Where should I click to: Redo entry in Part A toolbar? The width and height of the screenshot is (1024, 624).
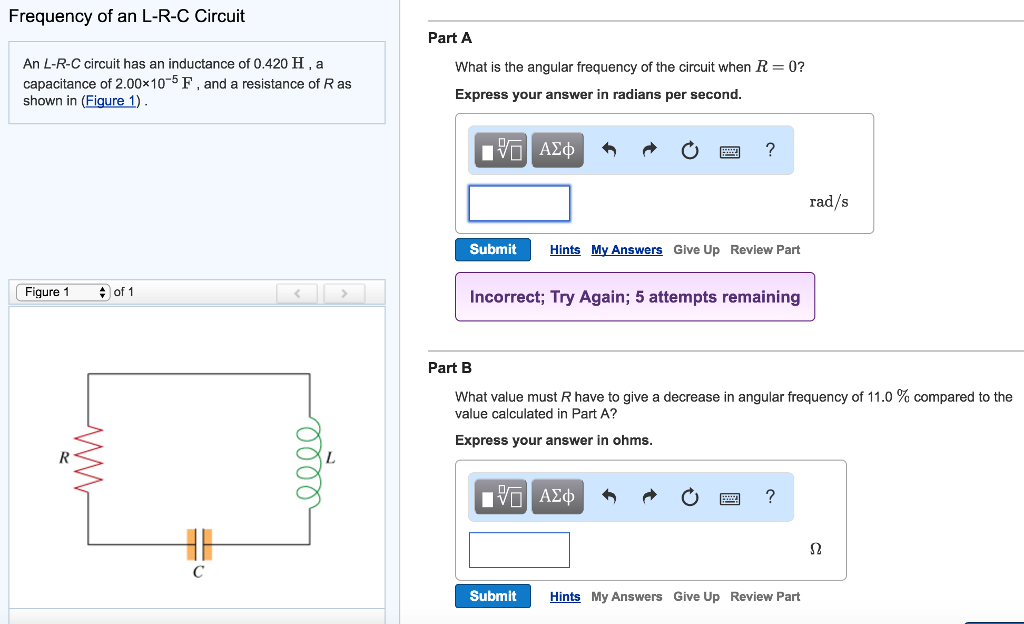tap(649, 151)
